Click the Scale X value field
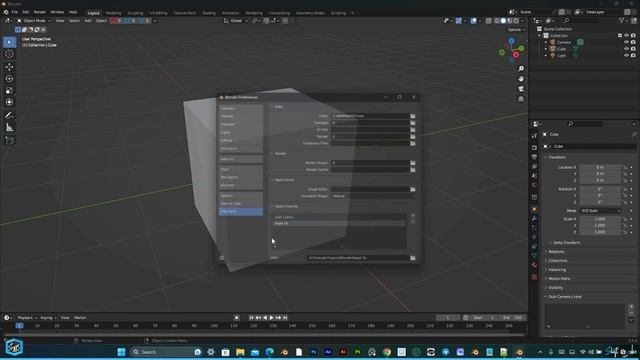Screen dimensions: 640x360 (x=600, y=219)
